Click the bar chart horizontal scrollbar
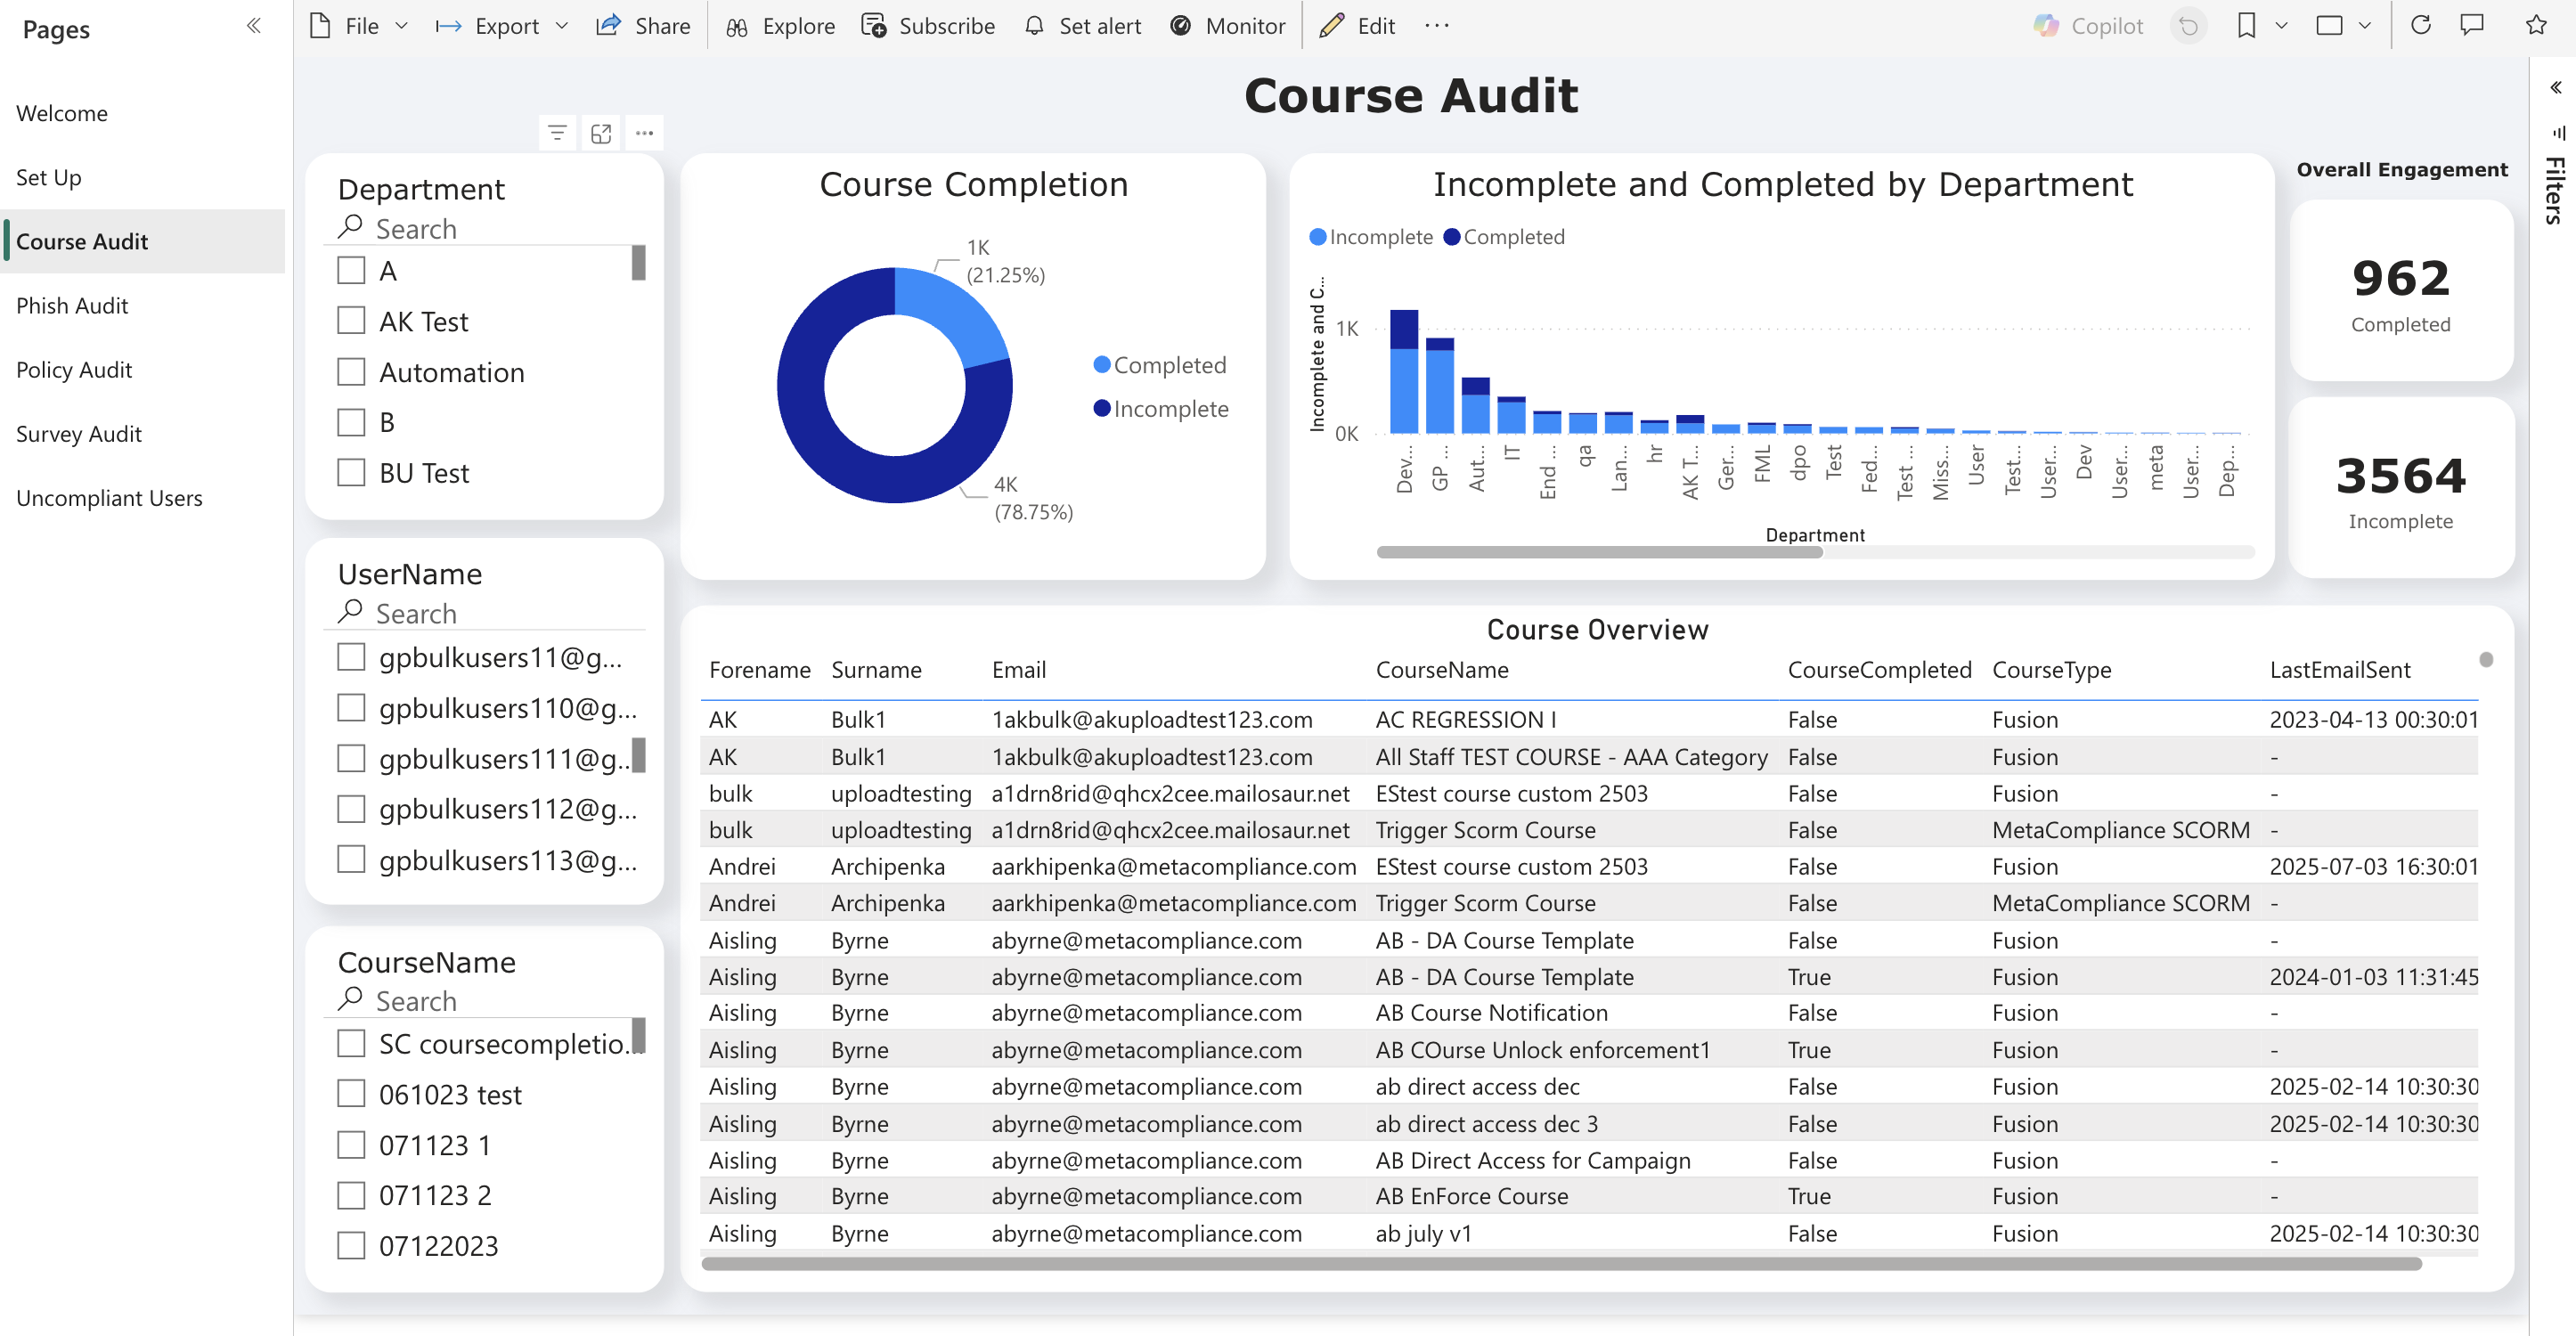Screen dimensions: 2576x1336 click(x=1599, y=552)
